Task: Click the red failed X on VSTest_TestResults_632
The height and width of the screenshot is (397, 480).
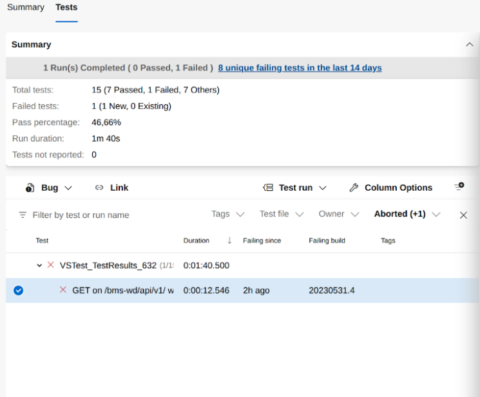Action: 51,265
